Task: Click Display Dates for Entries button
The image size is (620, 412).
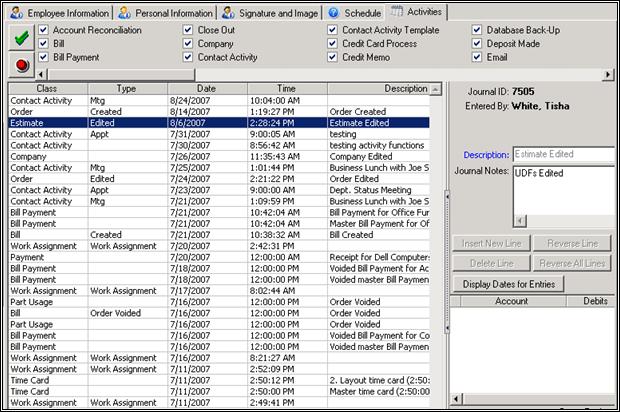Action: point(508,284)
